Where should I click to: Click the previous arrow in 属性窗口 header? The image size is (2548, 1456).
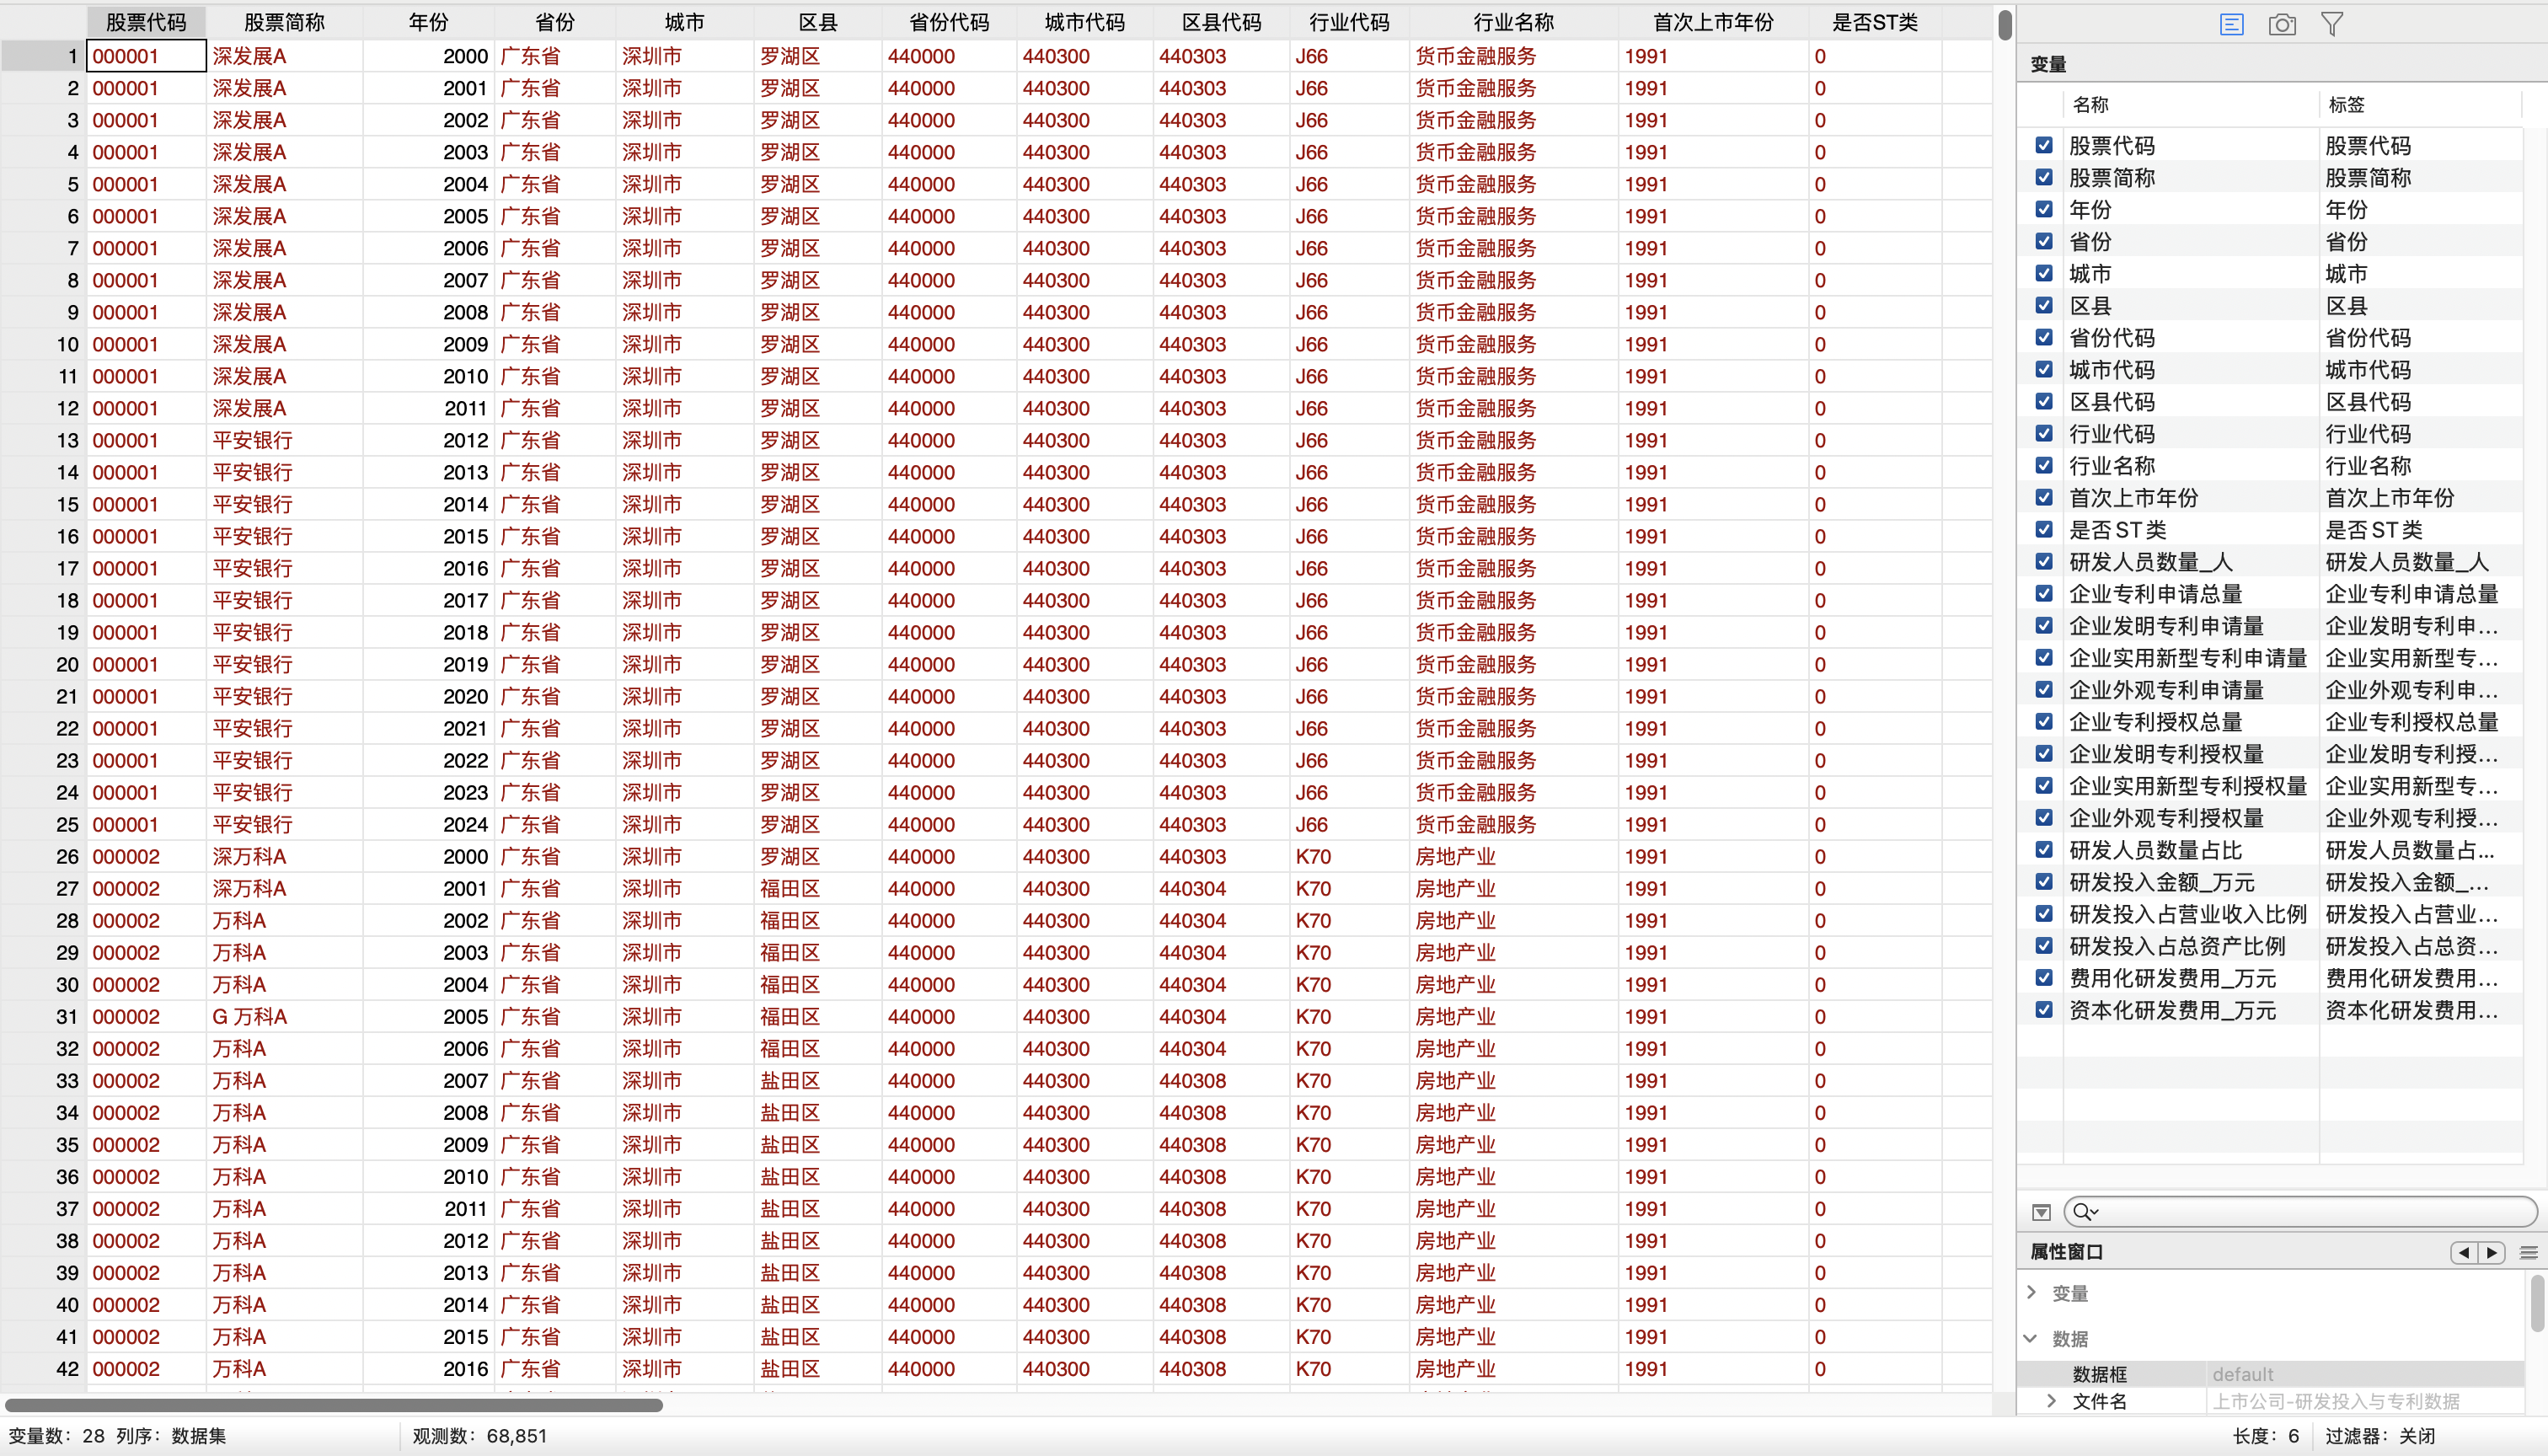(x=2463, y=1252)
